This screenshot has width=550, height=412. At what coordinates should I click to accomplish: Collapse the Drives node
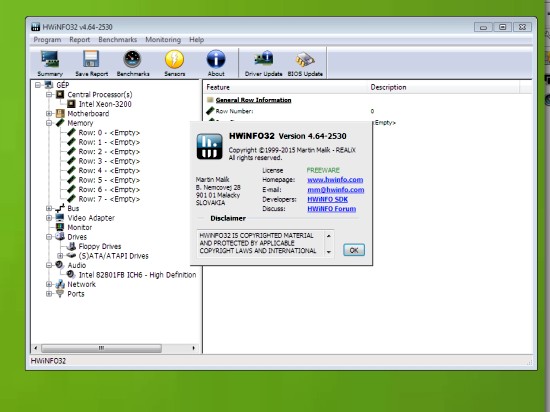[49, 237]
